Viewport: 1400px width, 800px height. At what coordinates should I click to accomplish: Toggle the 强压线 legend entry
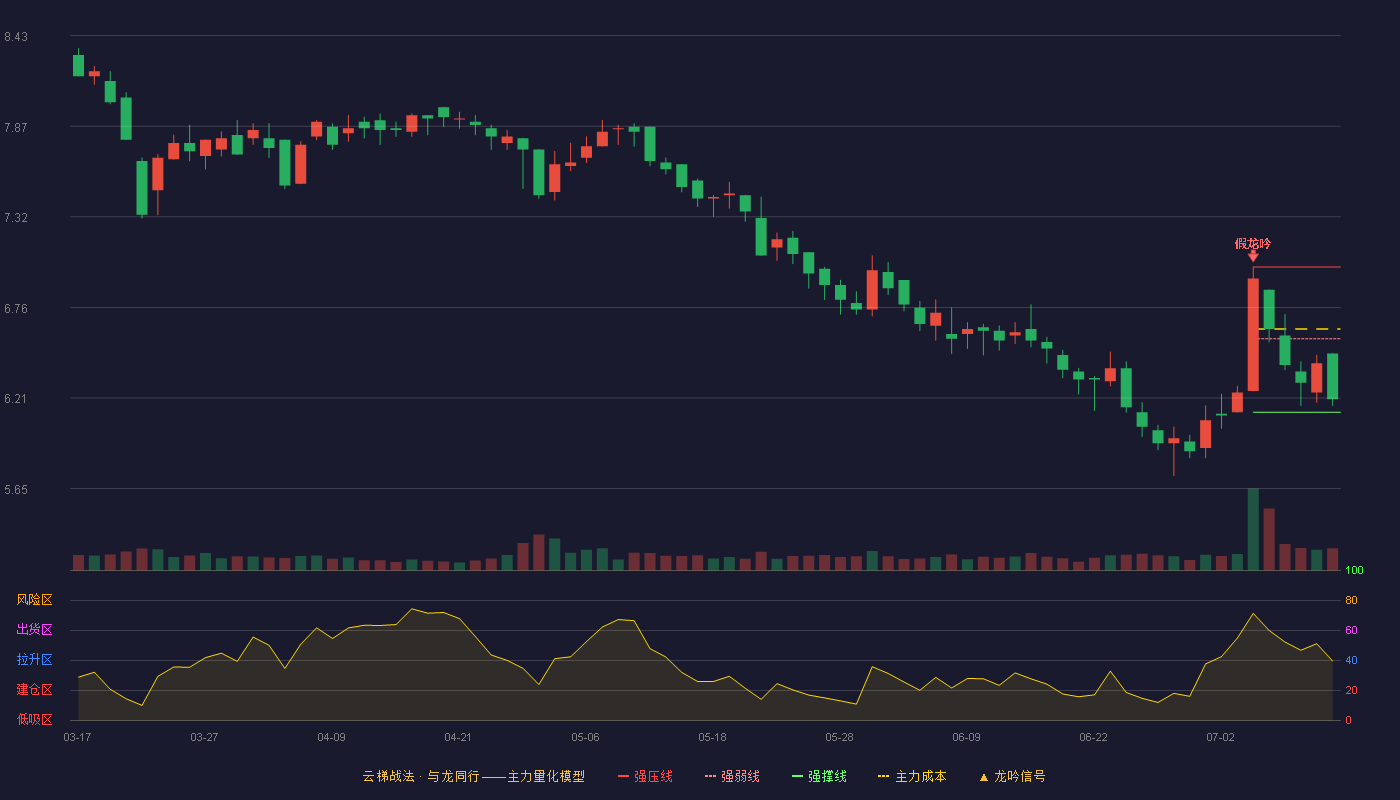pyautogui.click(x=645, y=776)
